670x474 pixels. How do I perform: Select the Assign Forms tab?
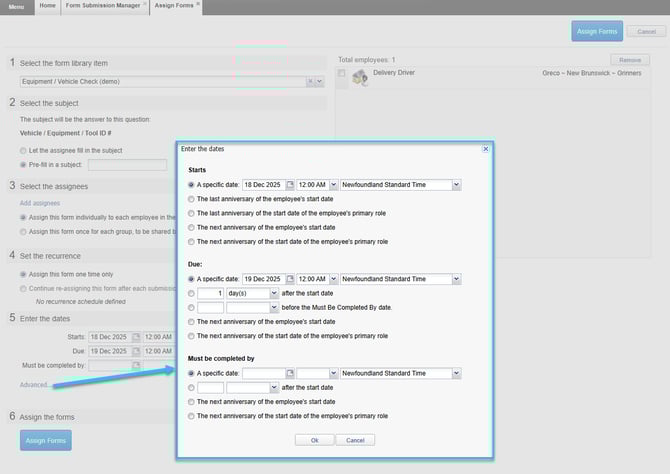coord(174,6)
